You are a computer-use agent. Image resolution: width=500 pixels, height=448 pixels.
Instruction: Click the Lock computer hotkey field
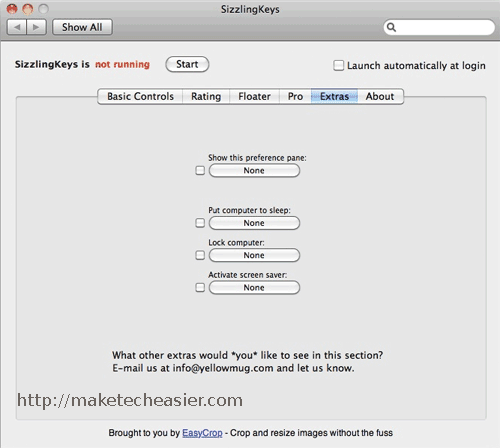(x=254, y=255)
